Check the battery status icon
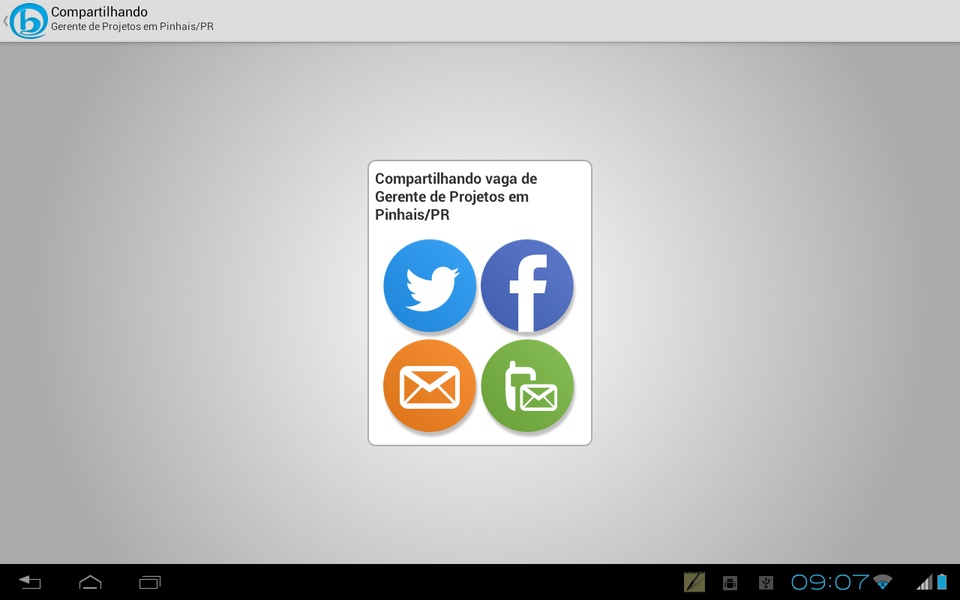 click(x=942, y=582)
